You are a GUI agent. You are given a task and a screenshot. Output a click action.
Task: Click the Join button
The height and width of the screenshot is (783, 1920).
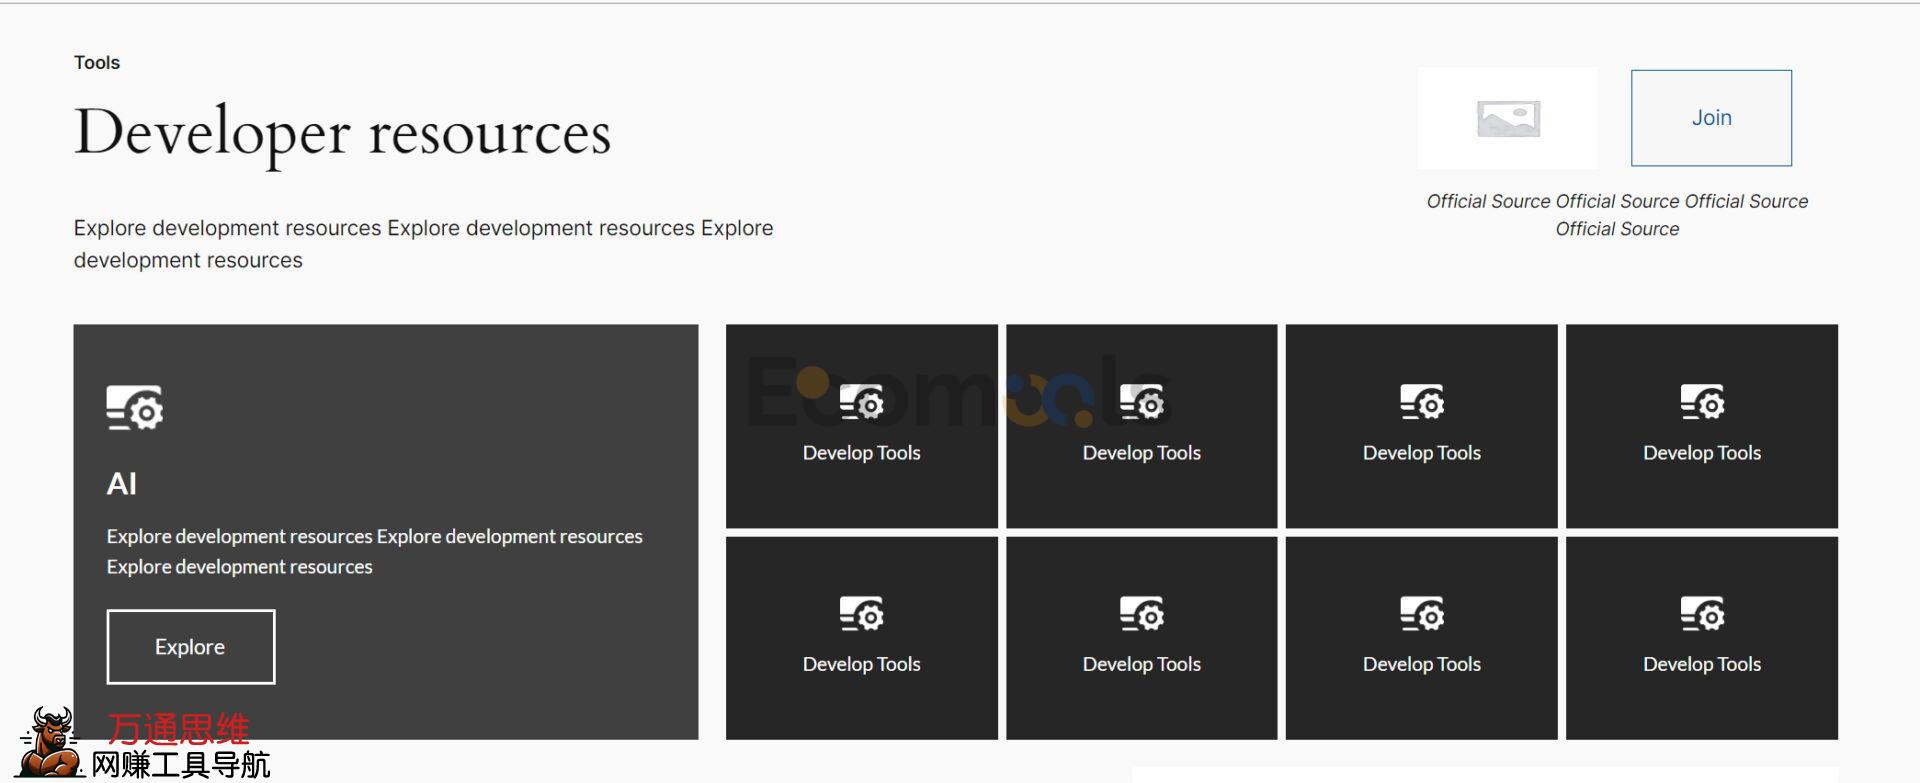1710,118
